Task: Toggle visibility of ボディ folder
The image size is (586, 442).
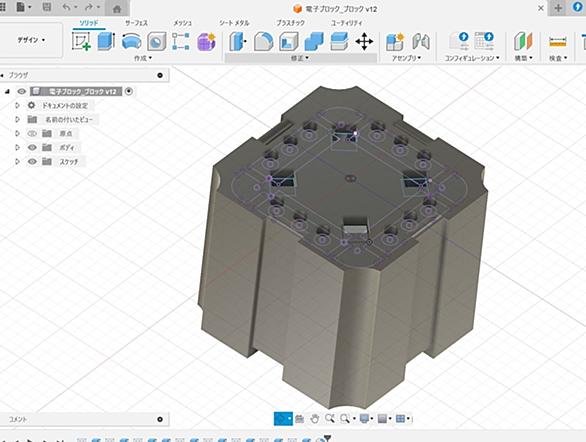Action: coord(32,148)
